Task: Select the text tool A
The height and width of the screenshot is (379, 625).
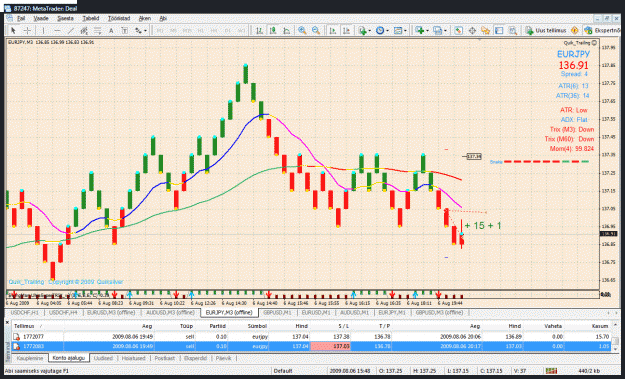Action: 111,30
